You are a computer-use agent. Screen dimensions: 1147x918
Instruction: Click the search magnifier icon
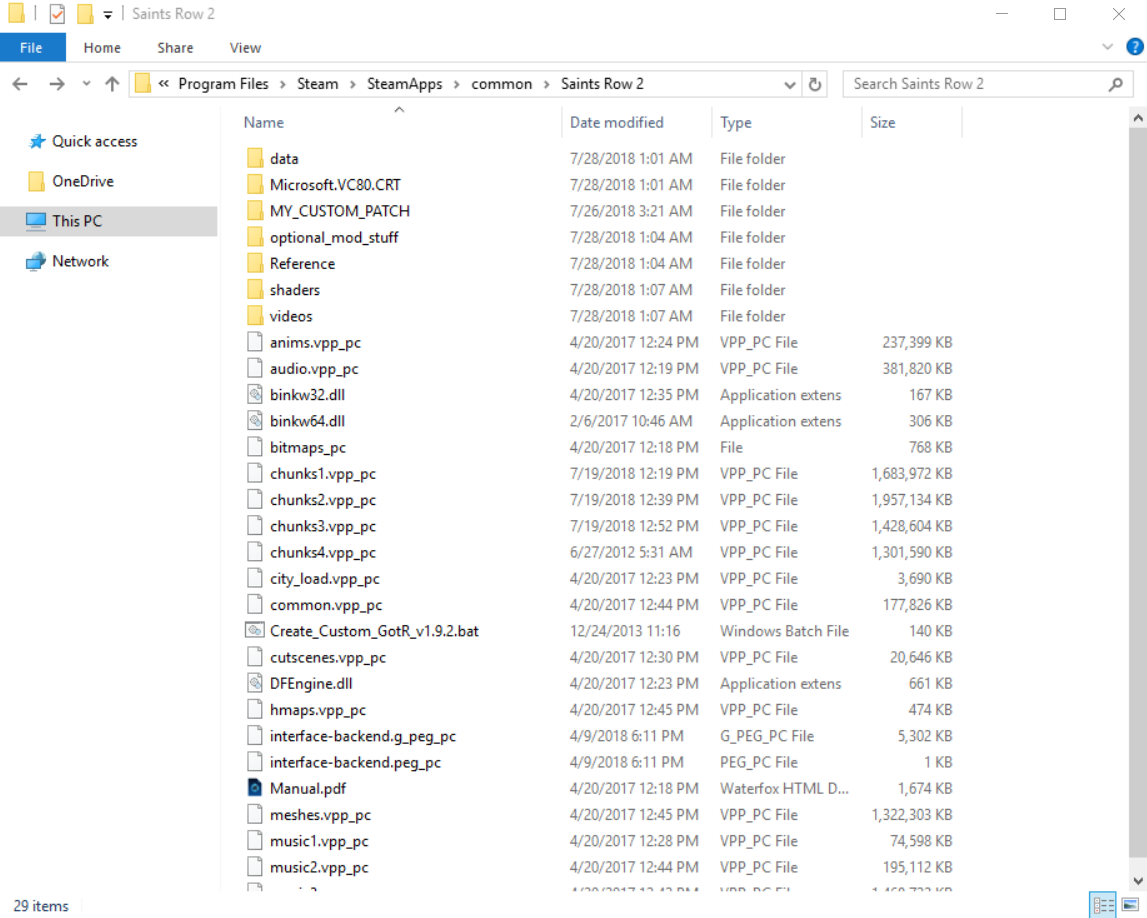1116,84
